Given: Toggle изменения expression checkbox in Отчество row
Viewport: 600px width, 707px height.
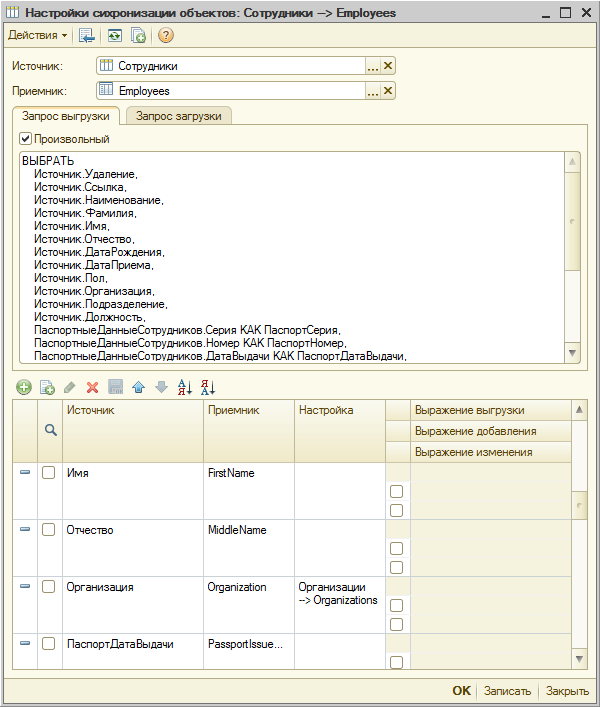Looking at the screenshot, I should (x=396, y=567).
